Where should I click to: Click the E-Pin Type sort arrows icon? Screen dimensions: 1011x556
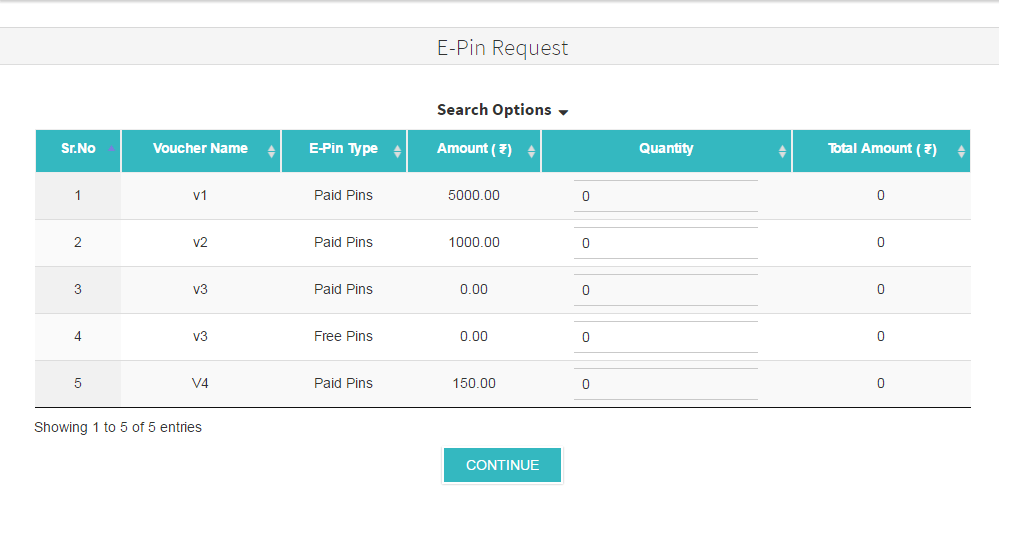(397, 152)
